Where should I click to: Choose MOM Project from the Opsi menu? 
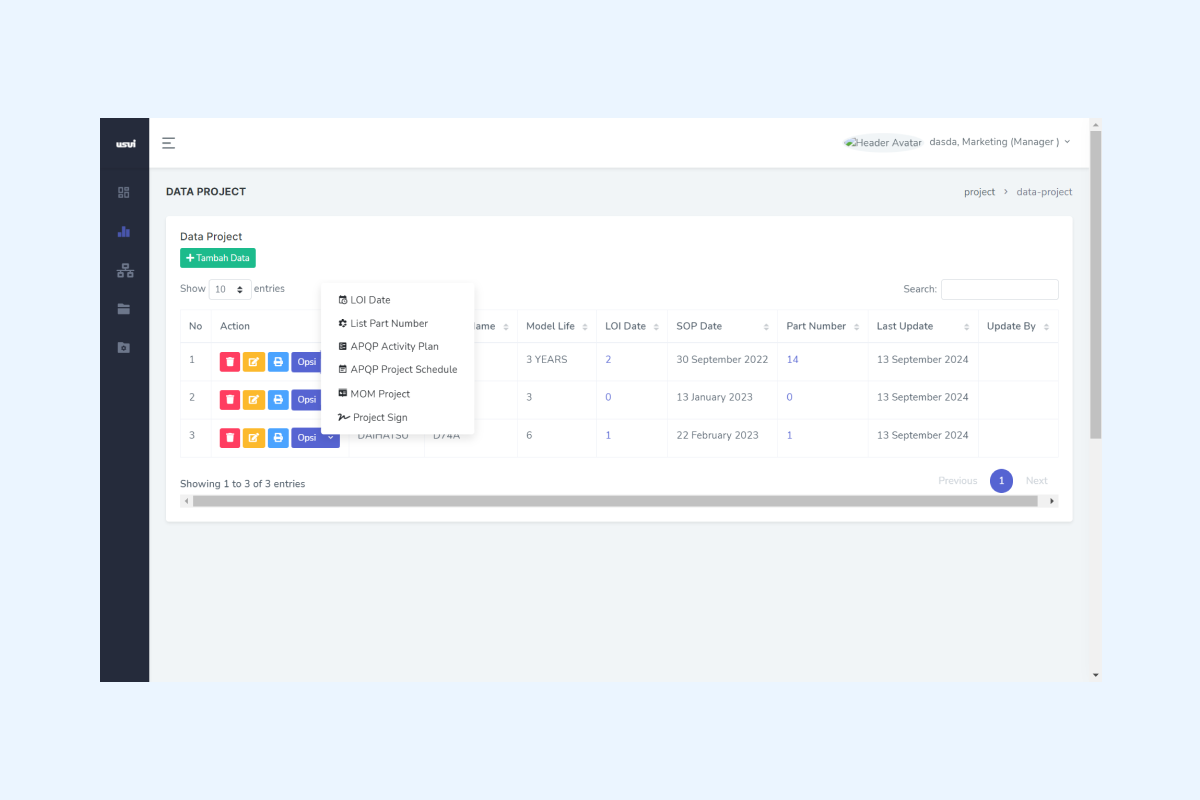coord(397,394)
